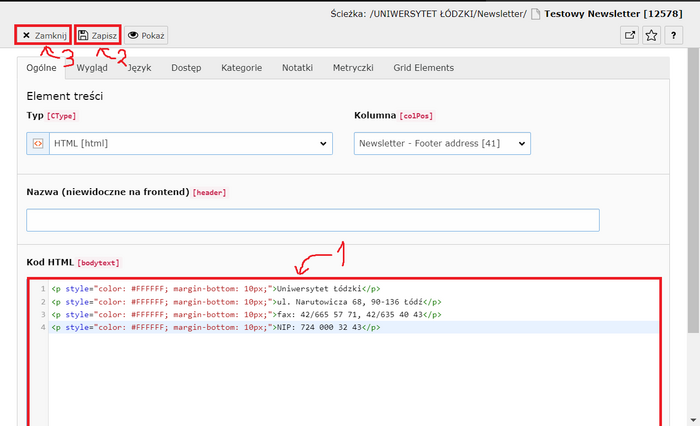Open the Kolumna dropdown for Footer address

(442, 144)
